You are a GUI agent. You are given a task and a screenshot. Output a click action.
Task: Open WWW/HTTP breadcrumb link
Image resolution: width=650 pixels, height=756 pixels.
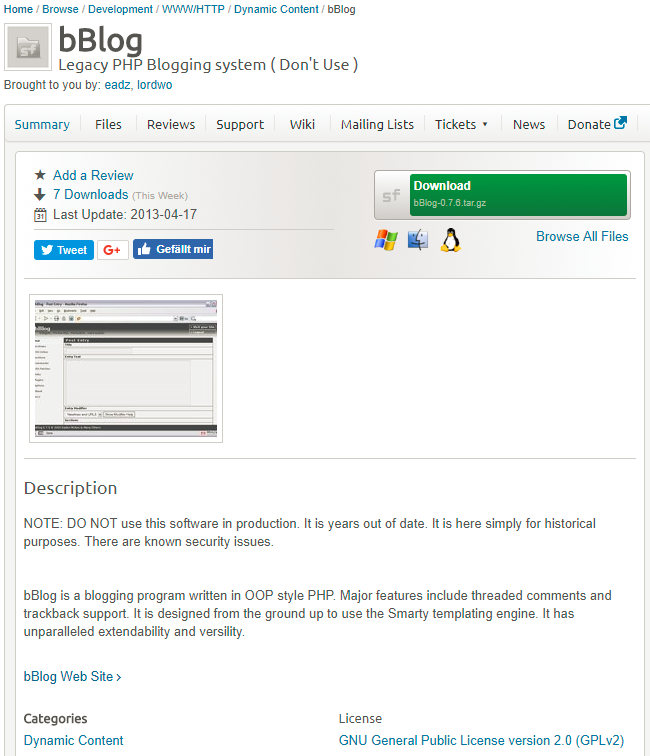[x=193, y=9]
